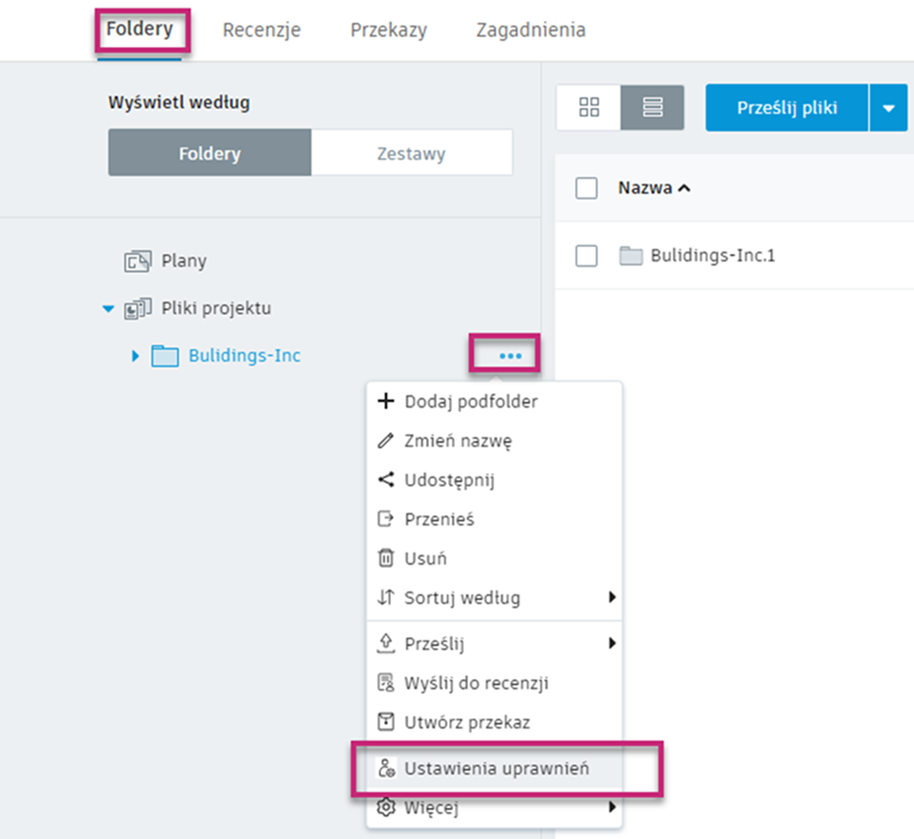
Task: Tick the checkbox for Bulidings-Inc.1
Action: (587, 256)
